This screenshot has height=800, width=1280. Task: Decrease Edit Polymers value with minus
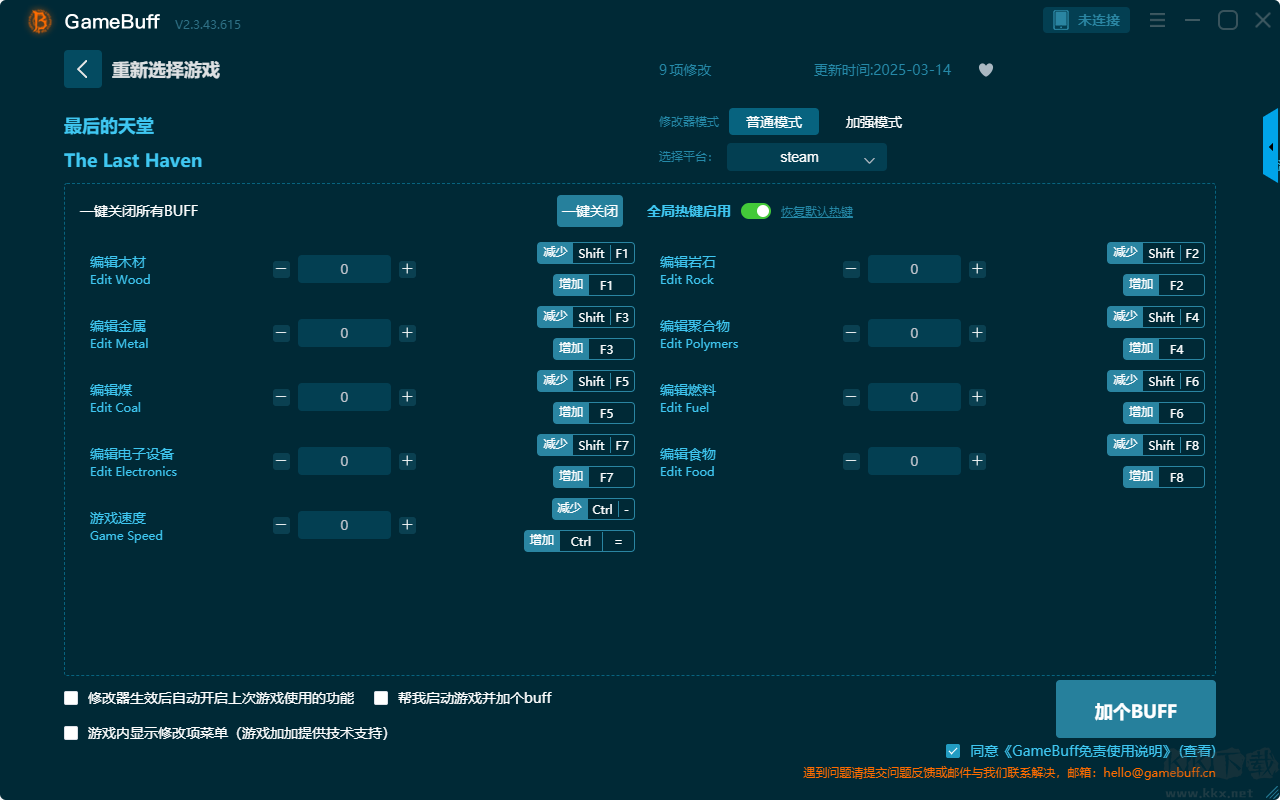tap(851, 333)
